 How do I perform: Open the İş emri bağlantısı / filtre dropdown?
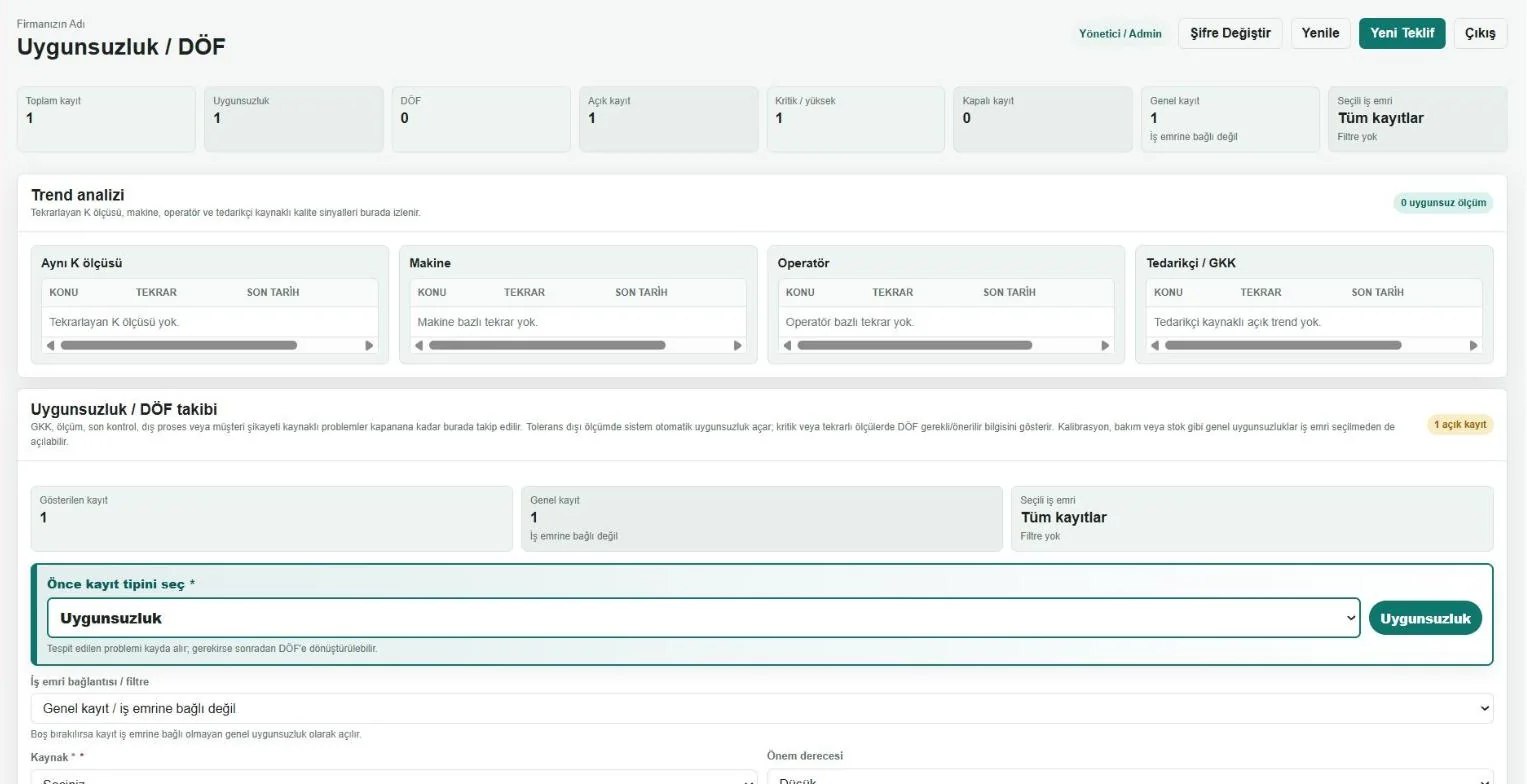click(762, 708)
